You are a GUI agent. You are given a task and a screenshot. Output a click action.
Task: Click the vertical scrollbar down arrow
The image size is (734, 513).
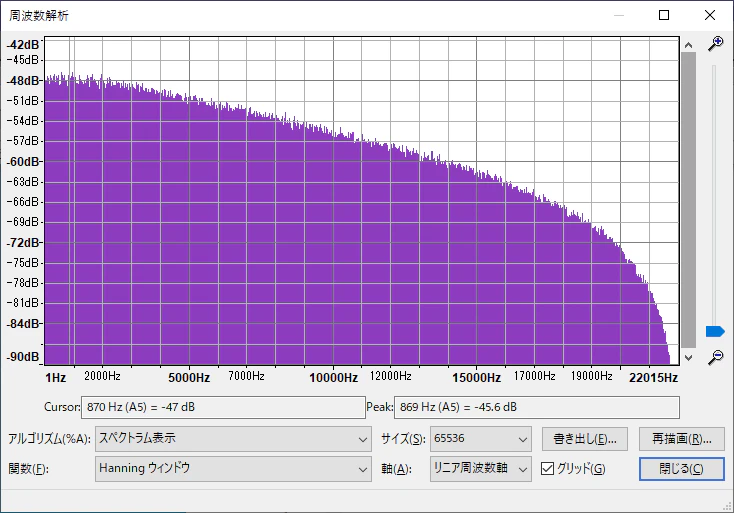point(688,358)
